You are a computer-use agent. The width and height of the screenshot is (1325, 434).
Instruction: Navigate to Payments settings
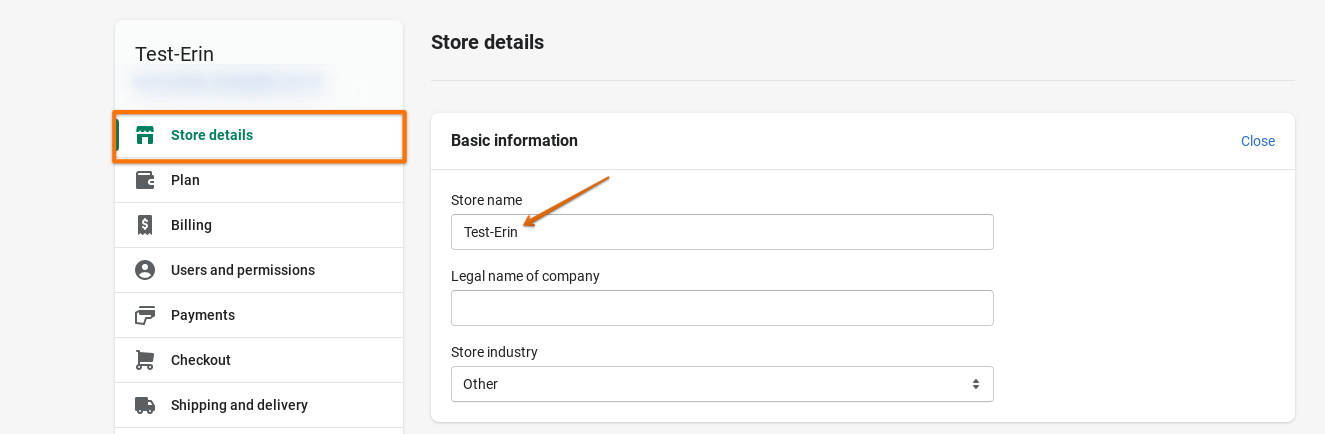pyautogui.click(x=203, y=315)
